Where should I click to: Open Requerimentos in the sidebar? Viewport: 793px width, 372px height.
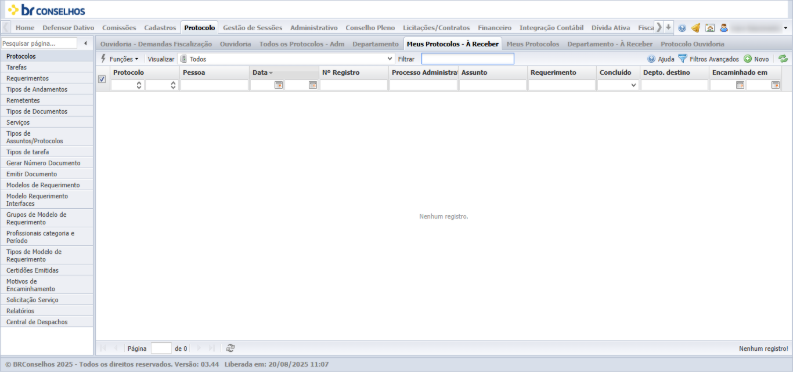click(x=47, y=78)
